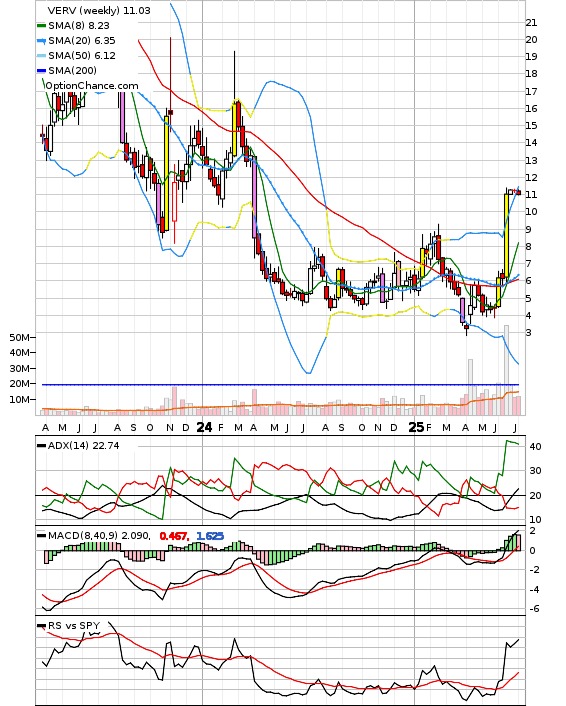Click the OptionChance.com watermark text
The height and width of the screenshot is (706, 566).
pyautogui.click(x=91, y=86)
